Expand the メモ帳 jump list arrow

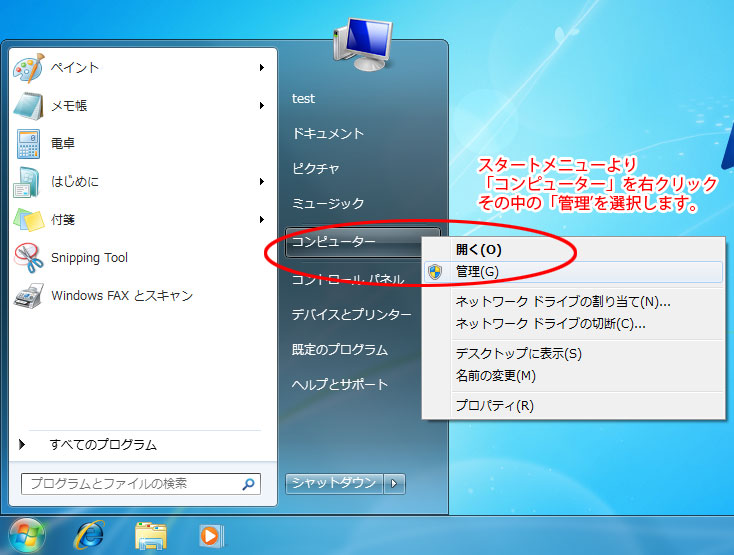tap(262, 106)
